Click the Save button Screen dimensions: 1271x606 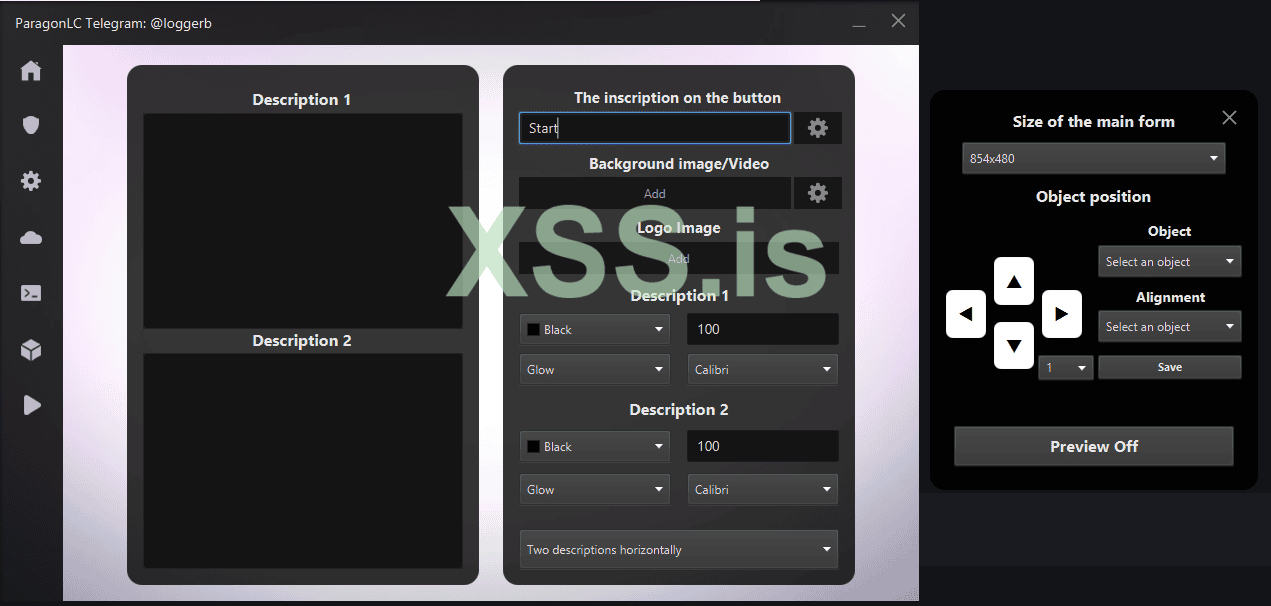point(1170,368)
